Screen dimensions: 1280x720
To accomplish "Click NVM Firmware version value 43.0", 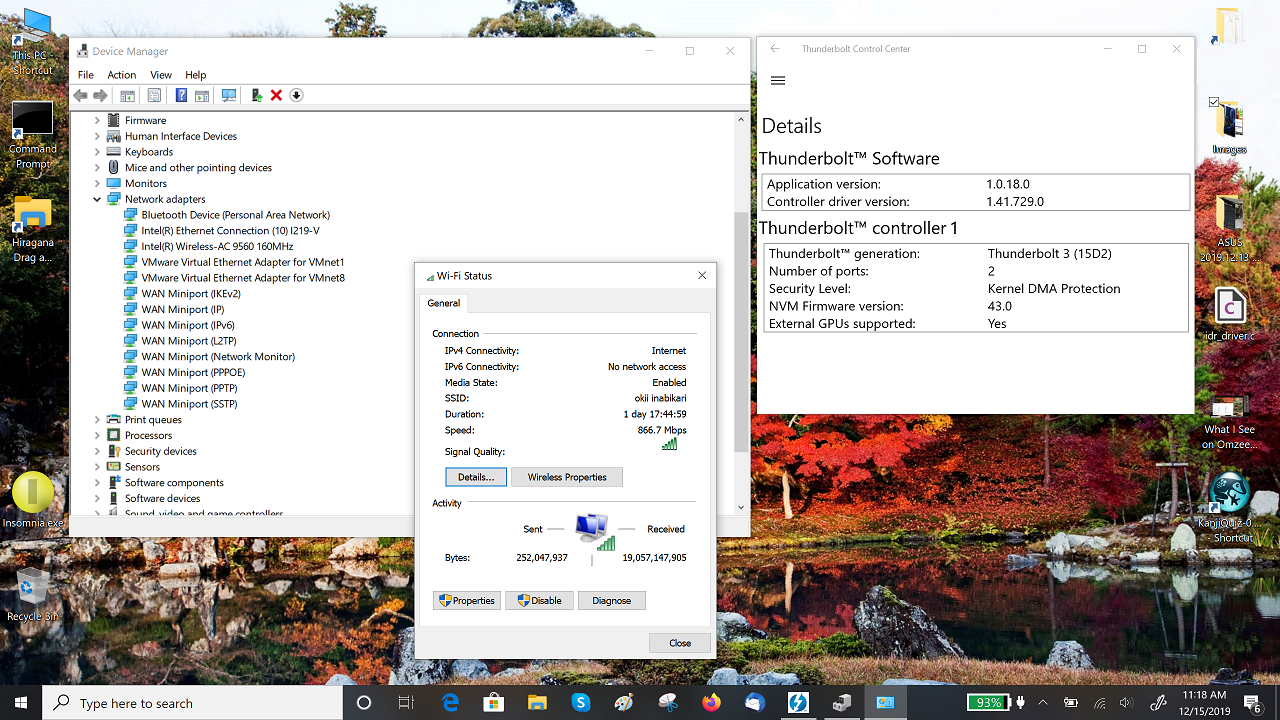I will [1000, 306].
